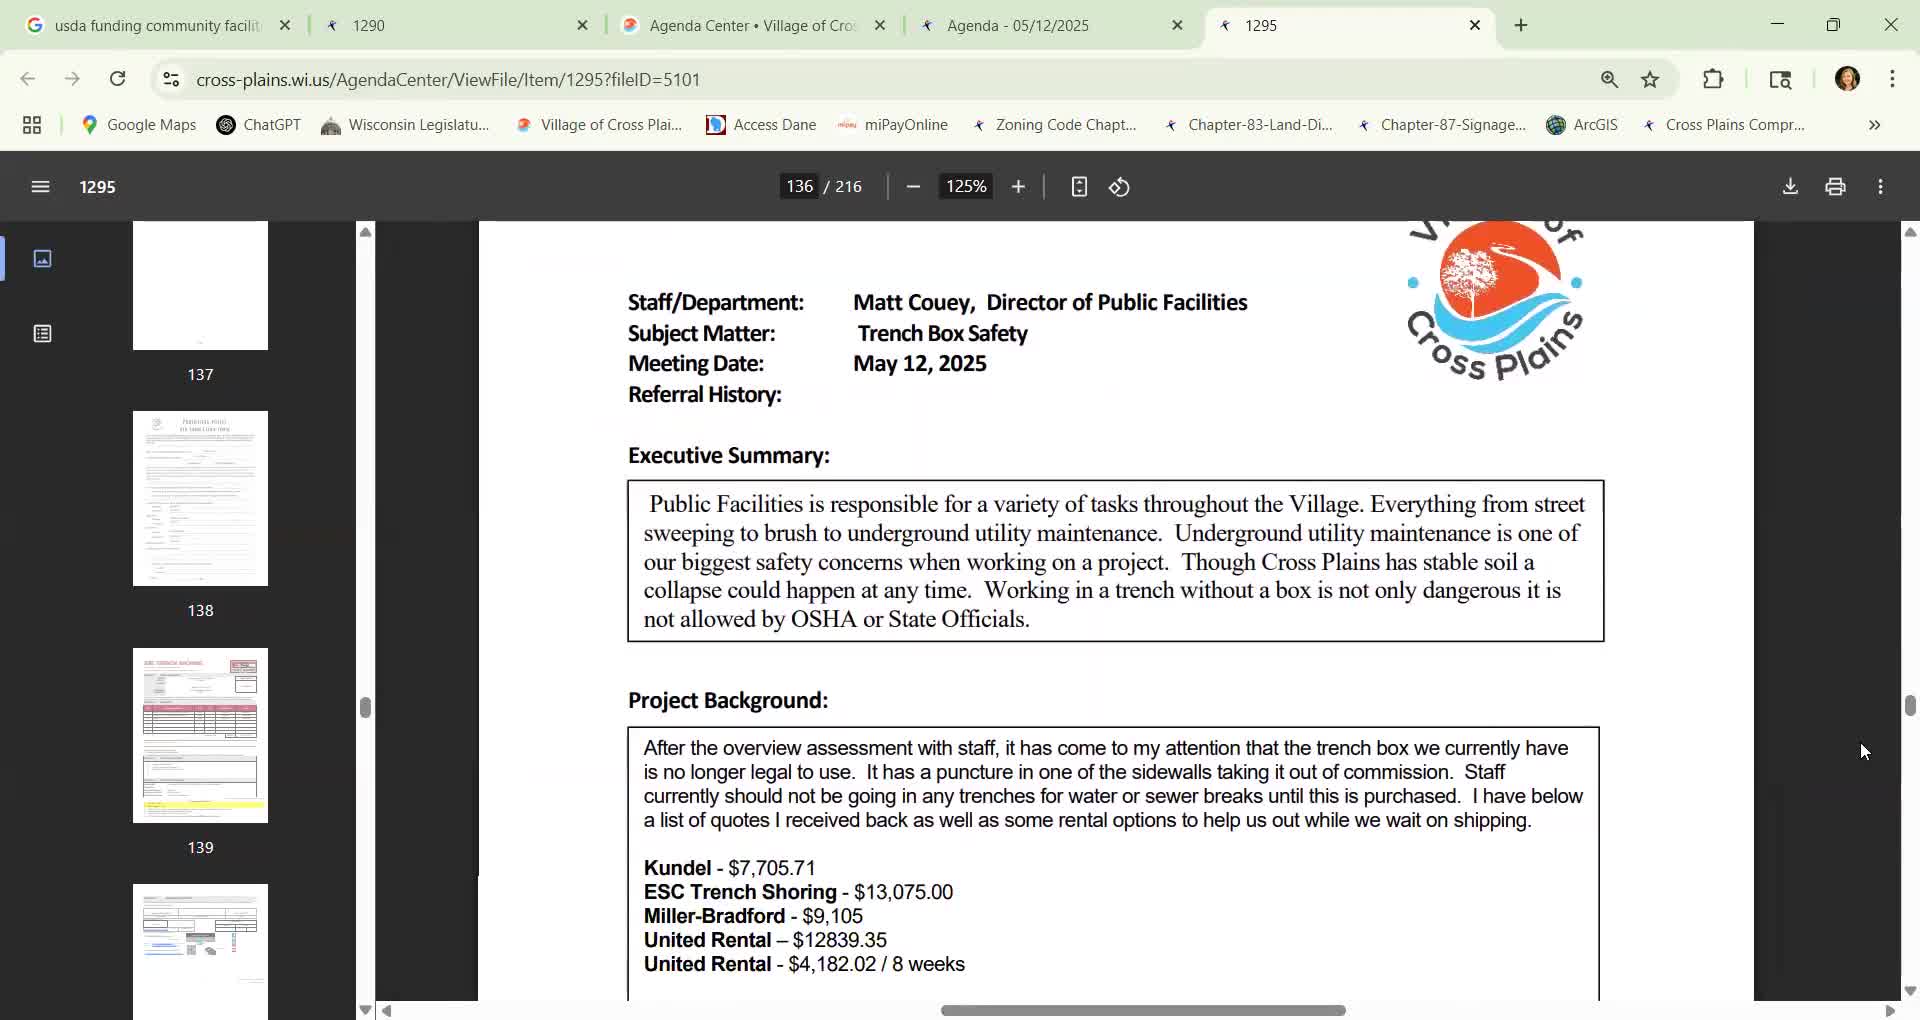The width and height of the screenshot is (1920, 1020).
Task: Open the Access Dane bookmark
Action: (x=761, y=125)
